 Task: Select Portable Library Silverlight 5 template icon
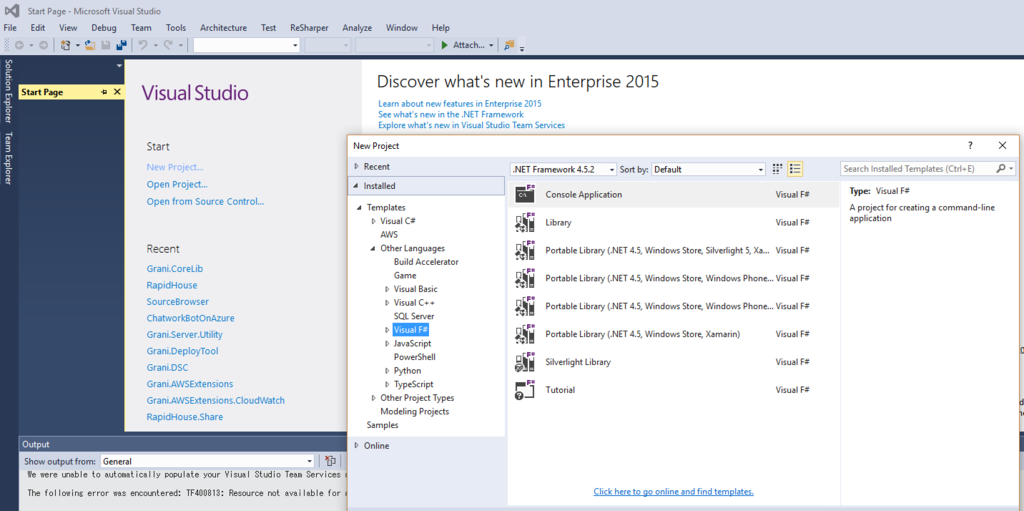525,250
